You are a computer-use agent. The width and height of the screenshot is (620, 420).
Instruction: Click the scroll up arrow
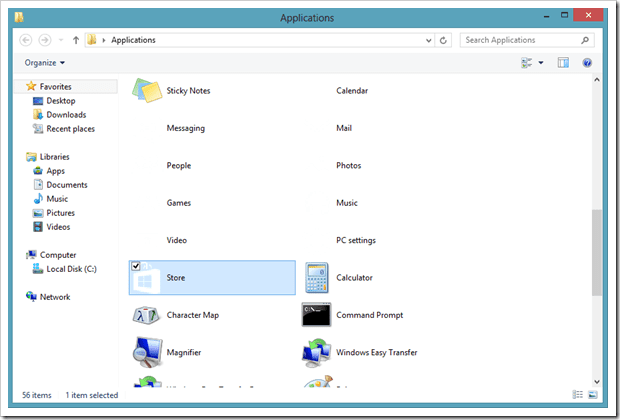pos(597,79)
